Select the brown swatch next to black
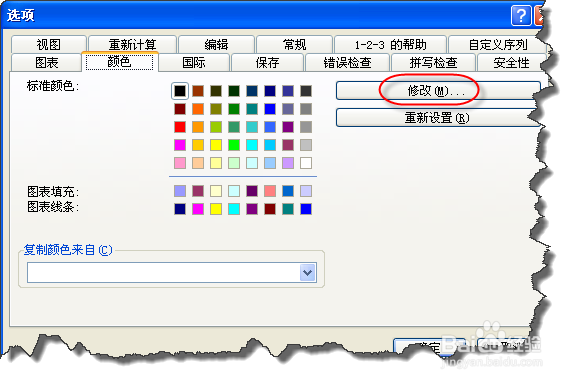 (x=198, y=91)
